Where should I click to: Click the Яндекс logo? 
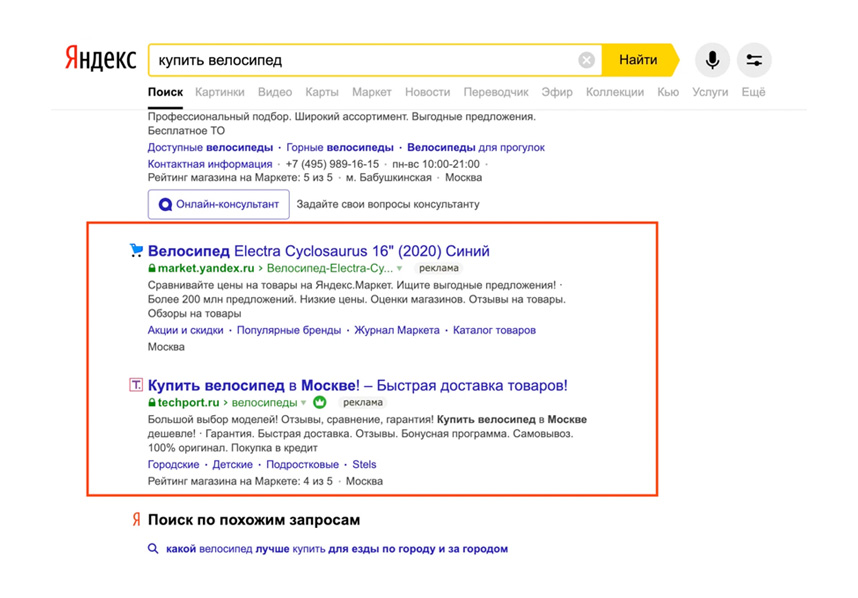click(101, 59)
